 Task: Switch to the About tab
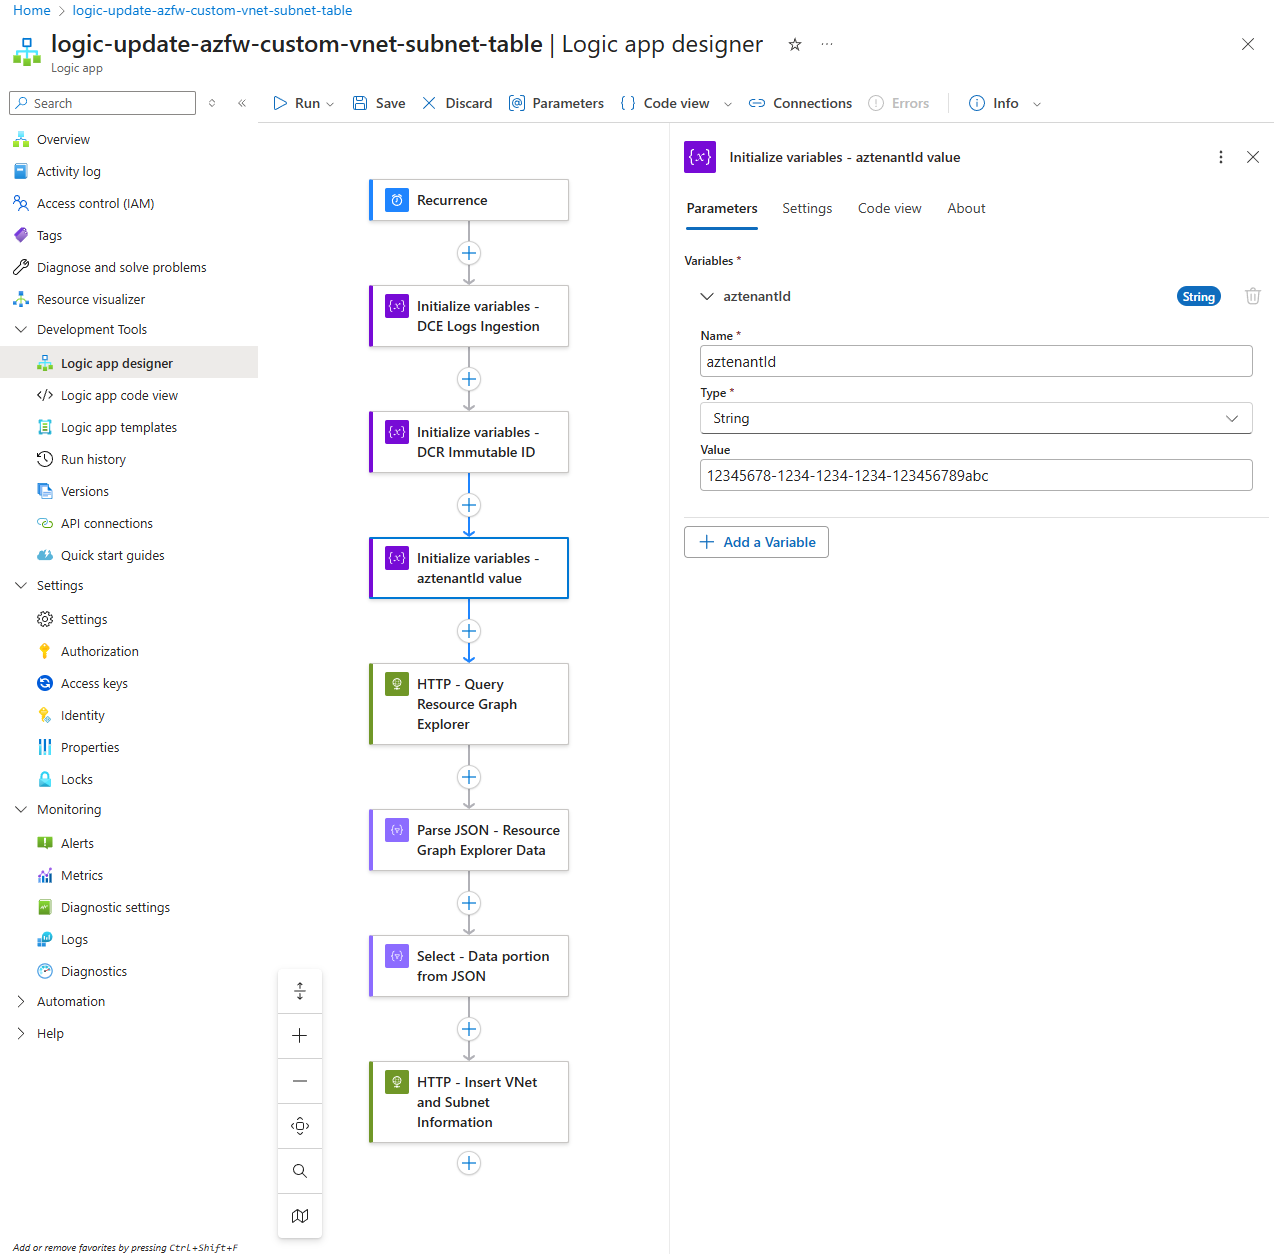tap(966, 209)
